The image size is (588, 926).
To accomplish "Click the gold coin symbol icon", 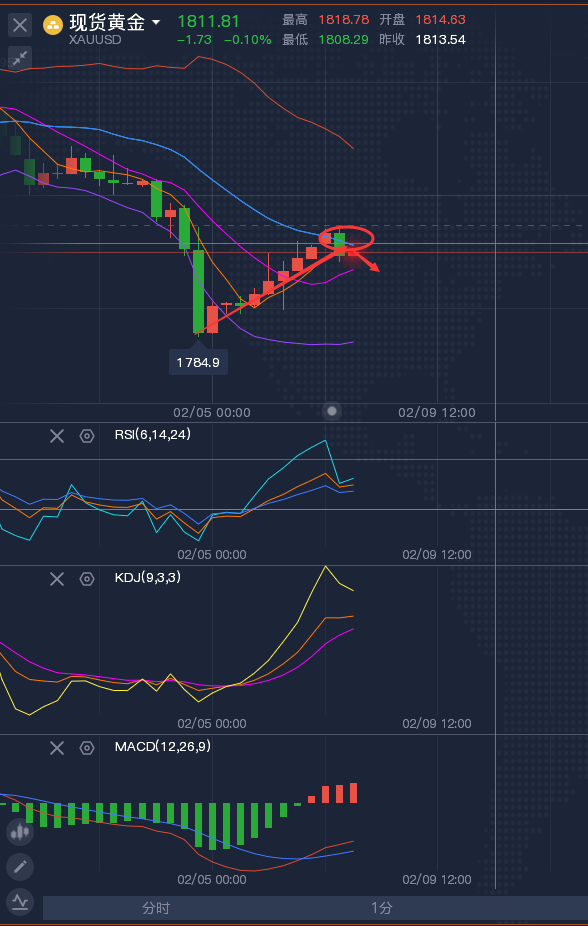I will [53, 25].
